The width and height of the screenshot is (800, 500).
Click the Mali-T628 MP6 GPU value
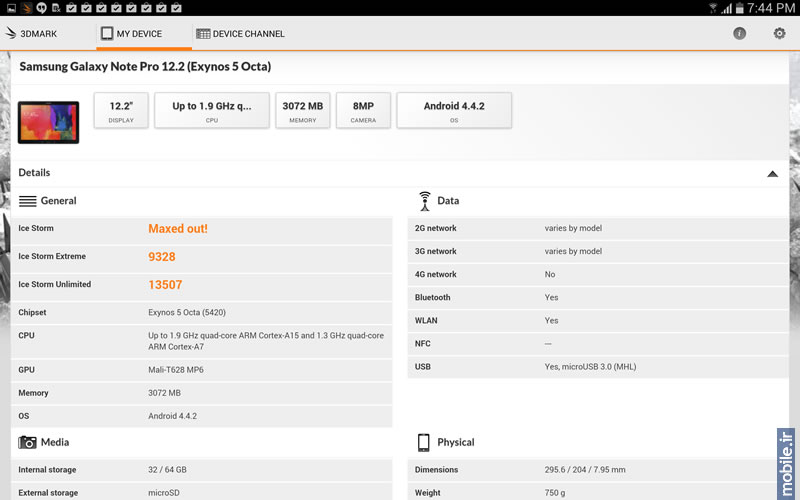pyautogui.click(x=176, y=370)
